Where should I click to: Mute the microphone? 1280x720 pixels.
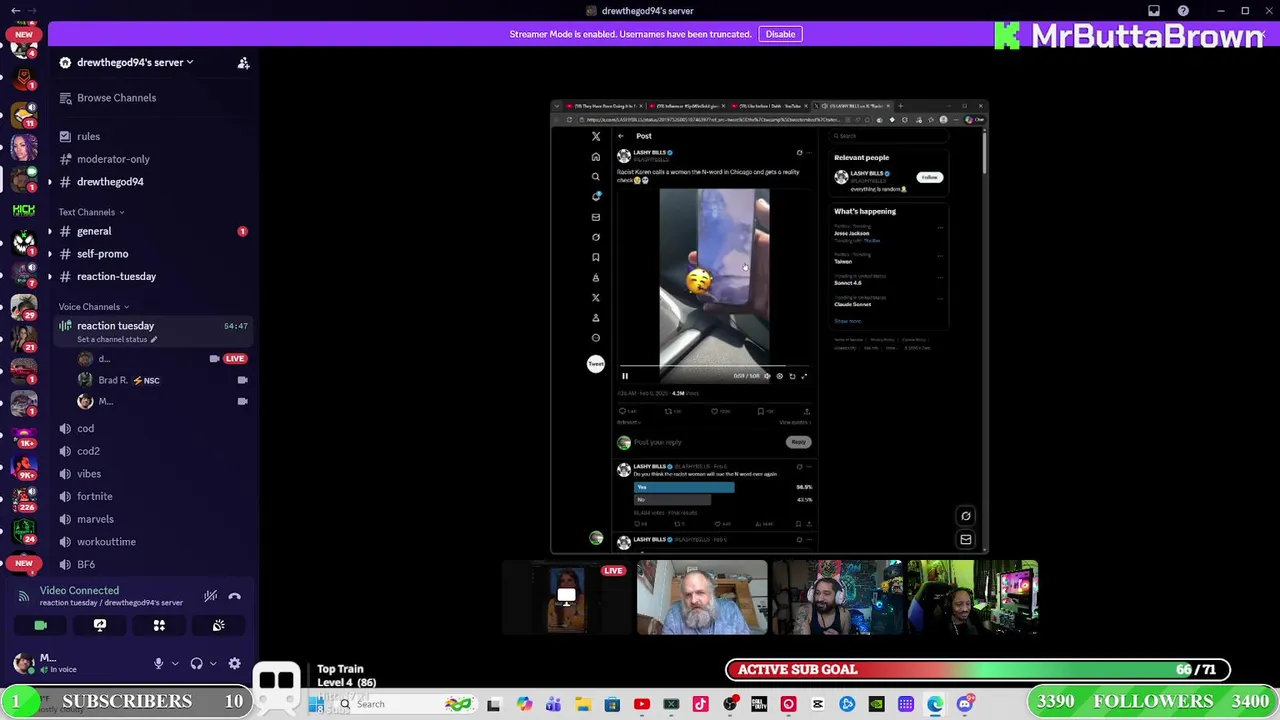click(158, 663)
